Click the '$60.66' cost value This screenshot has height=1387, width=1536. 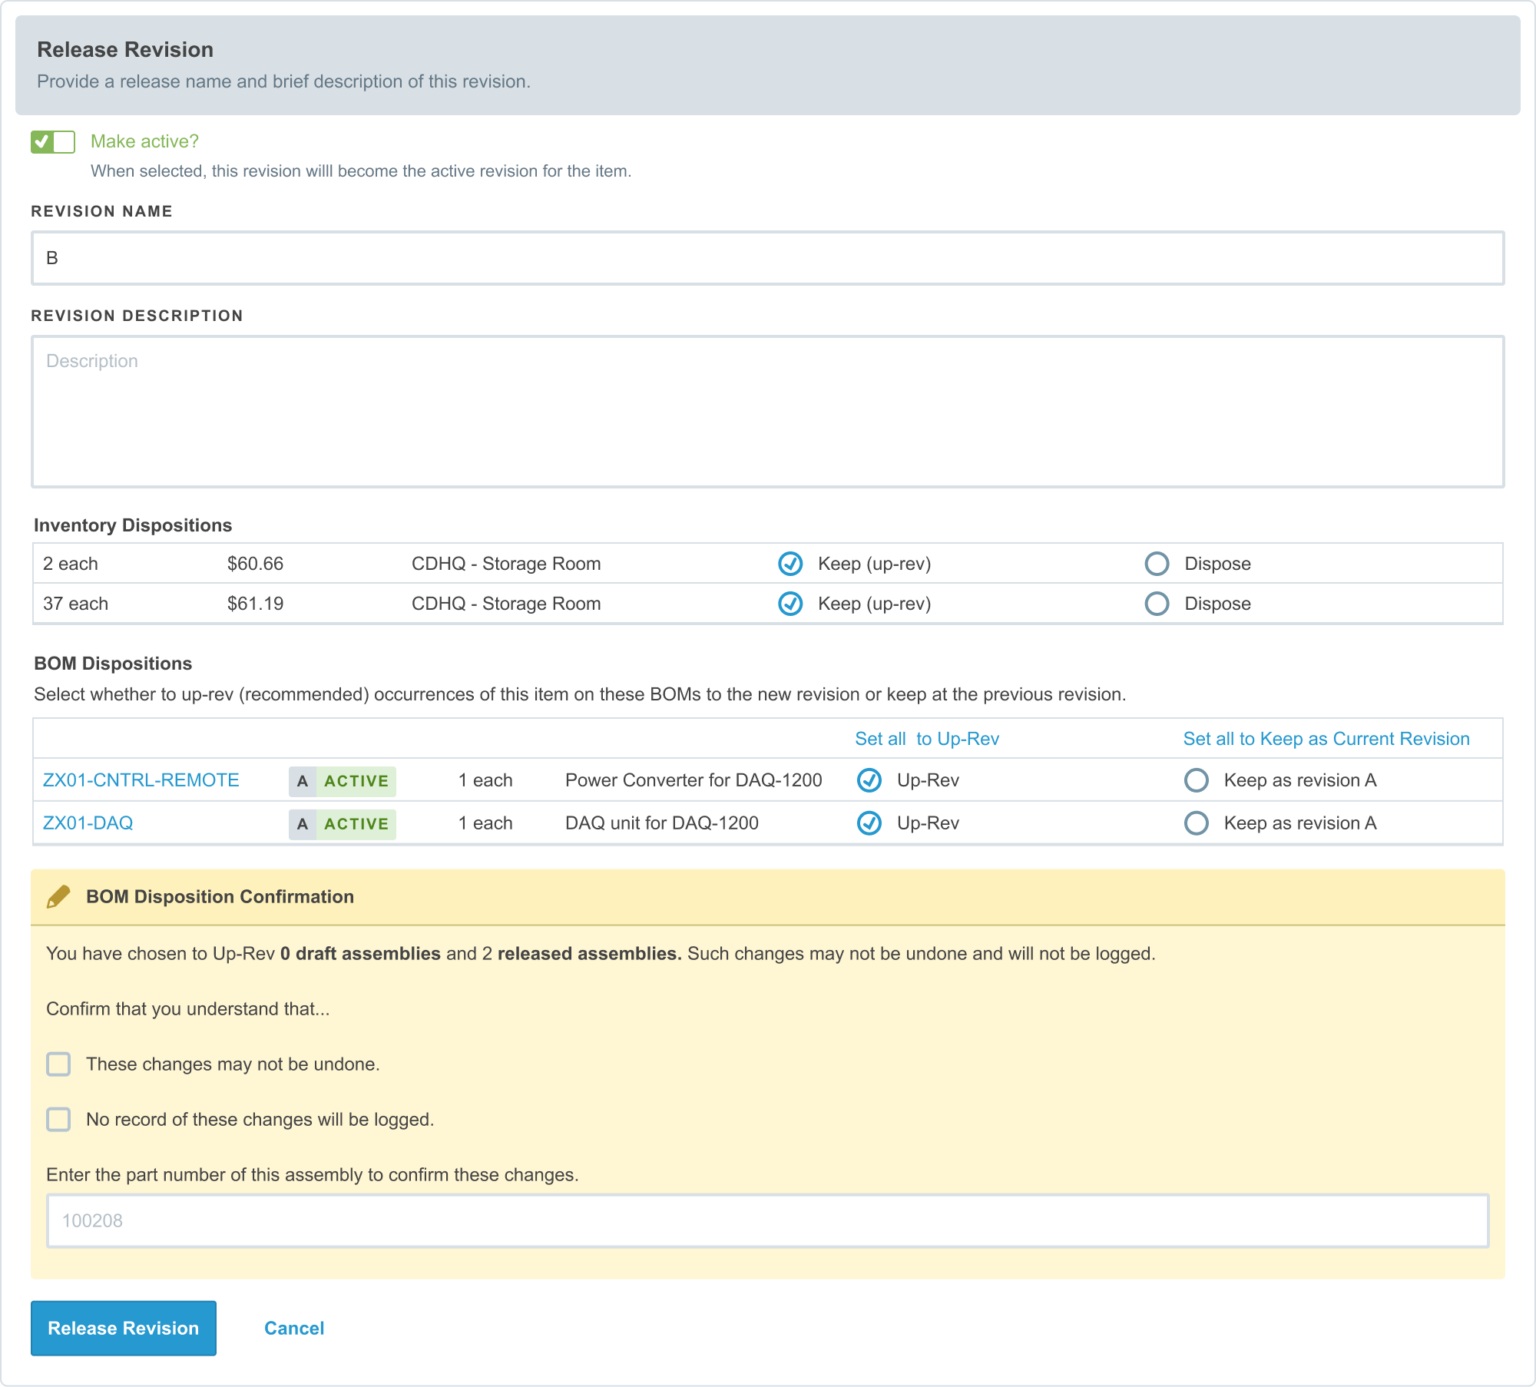(255, 564)
